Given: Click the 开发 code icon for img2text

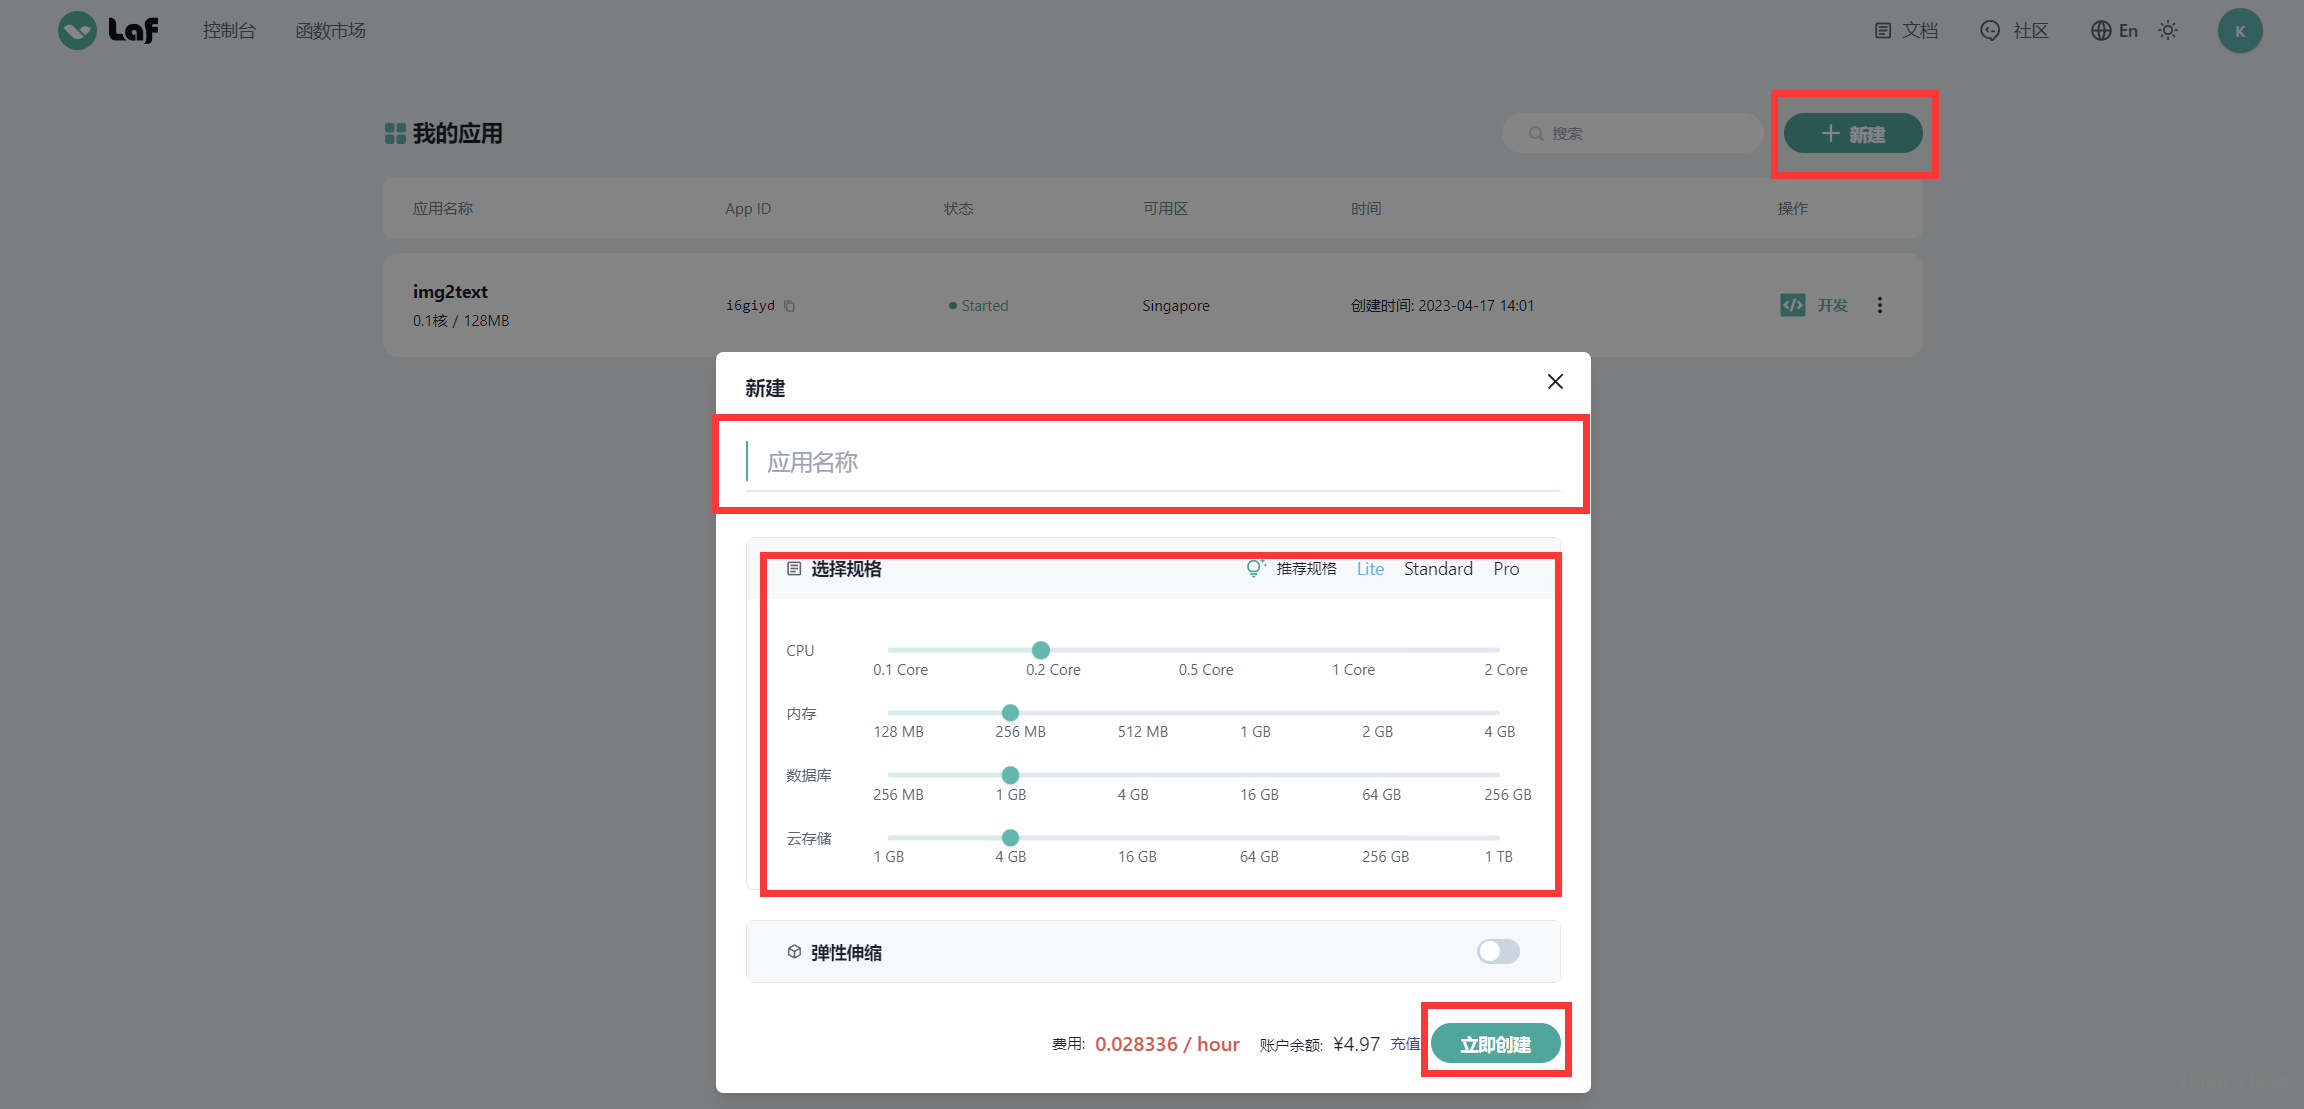Looking at the screenshot, I should [1792, 305].
